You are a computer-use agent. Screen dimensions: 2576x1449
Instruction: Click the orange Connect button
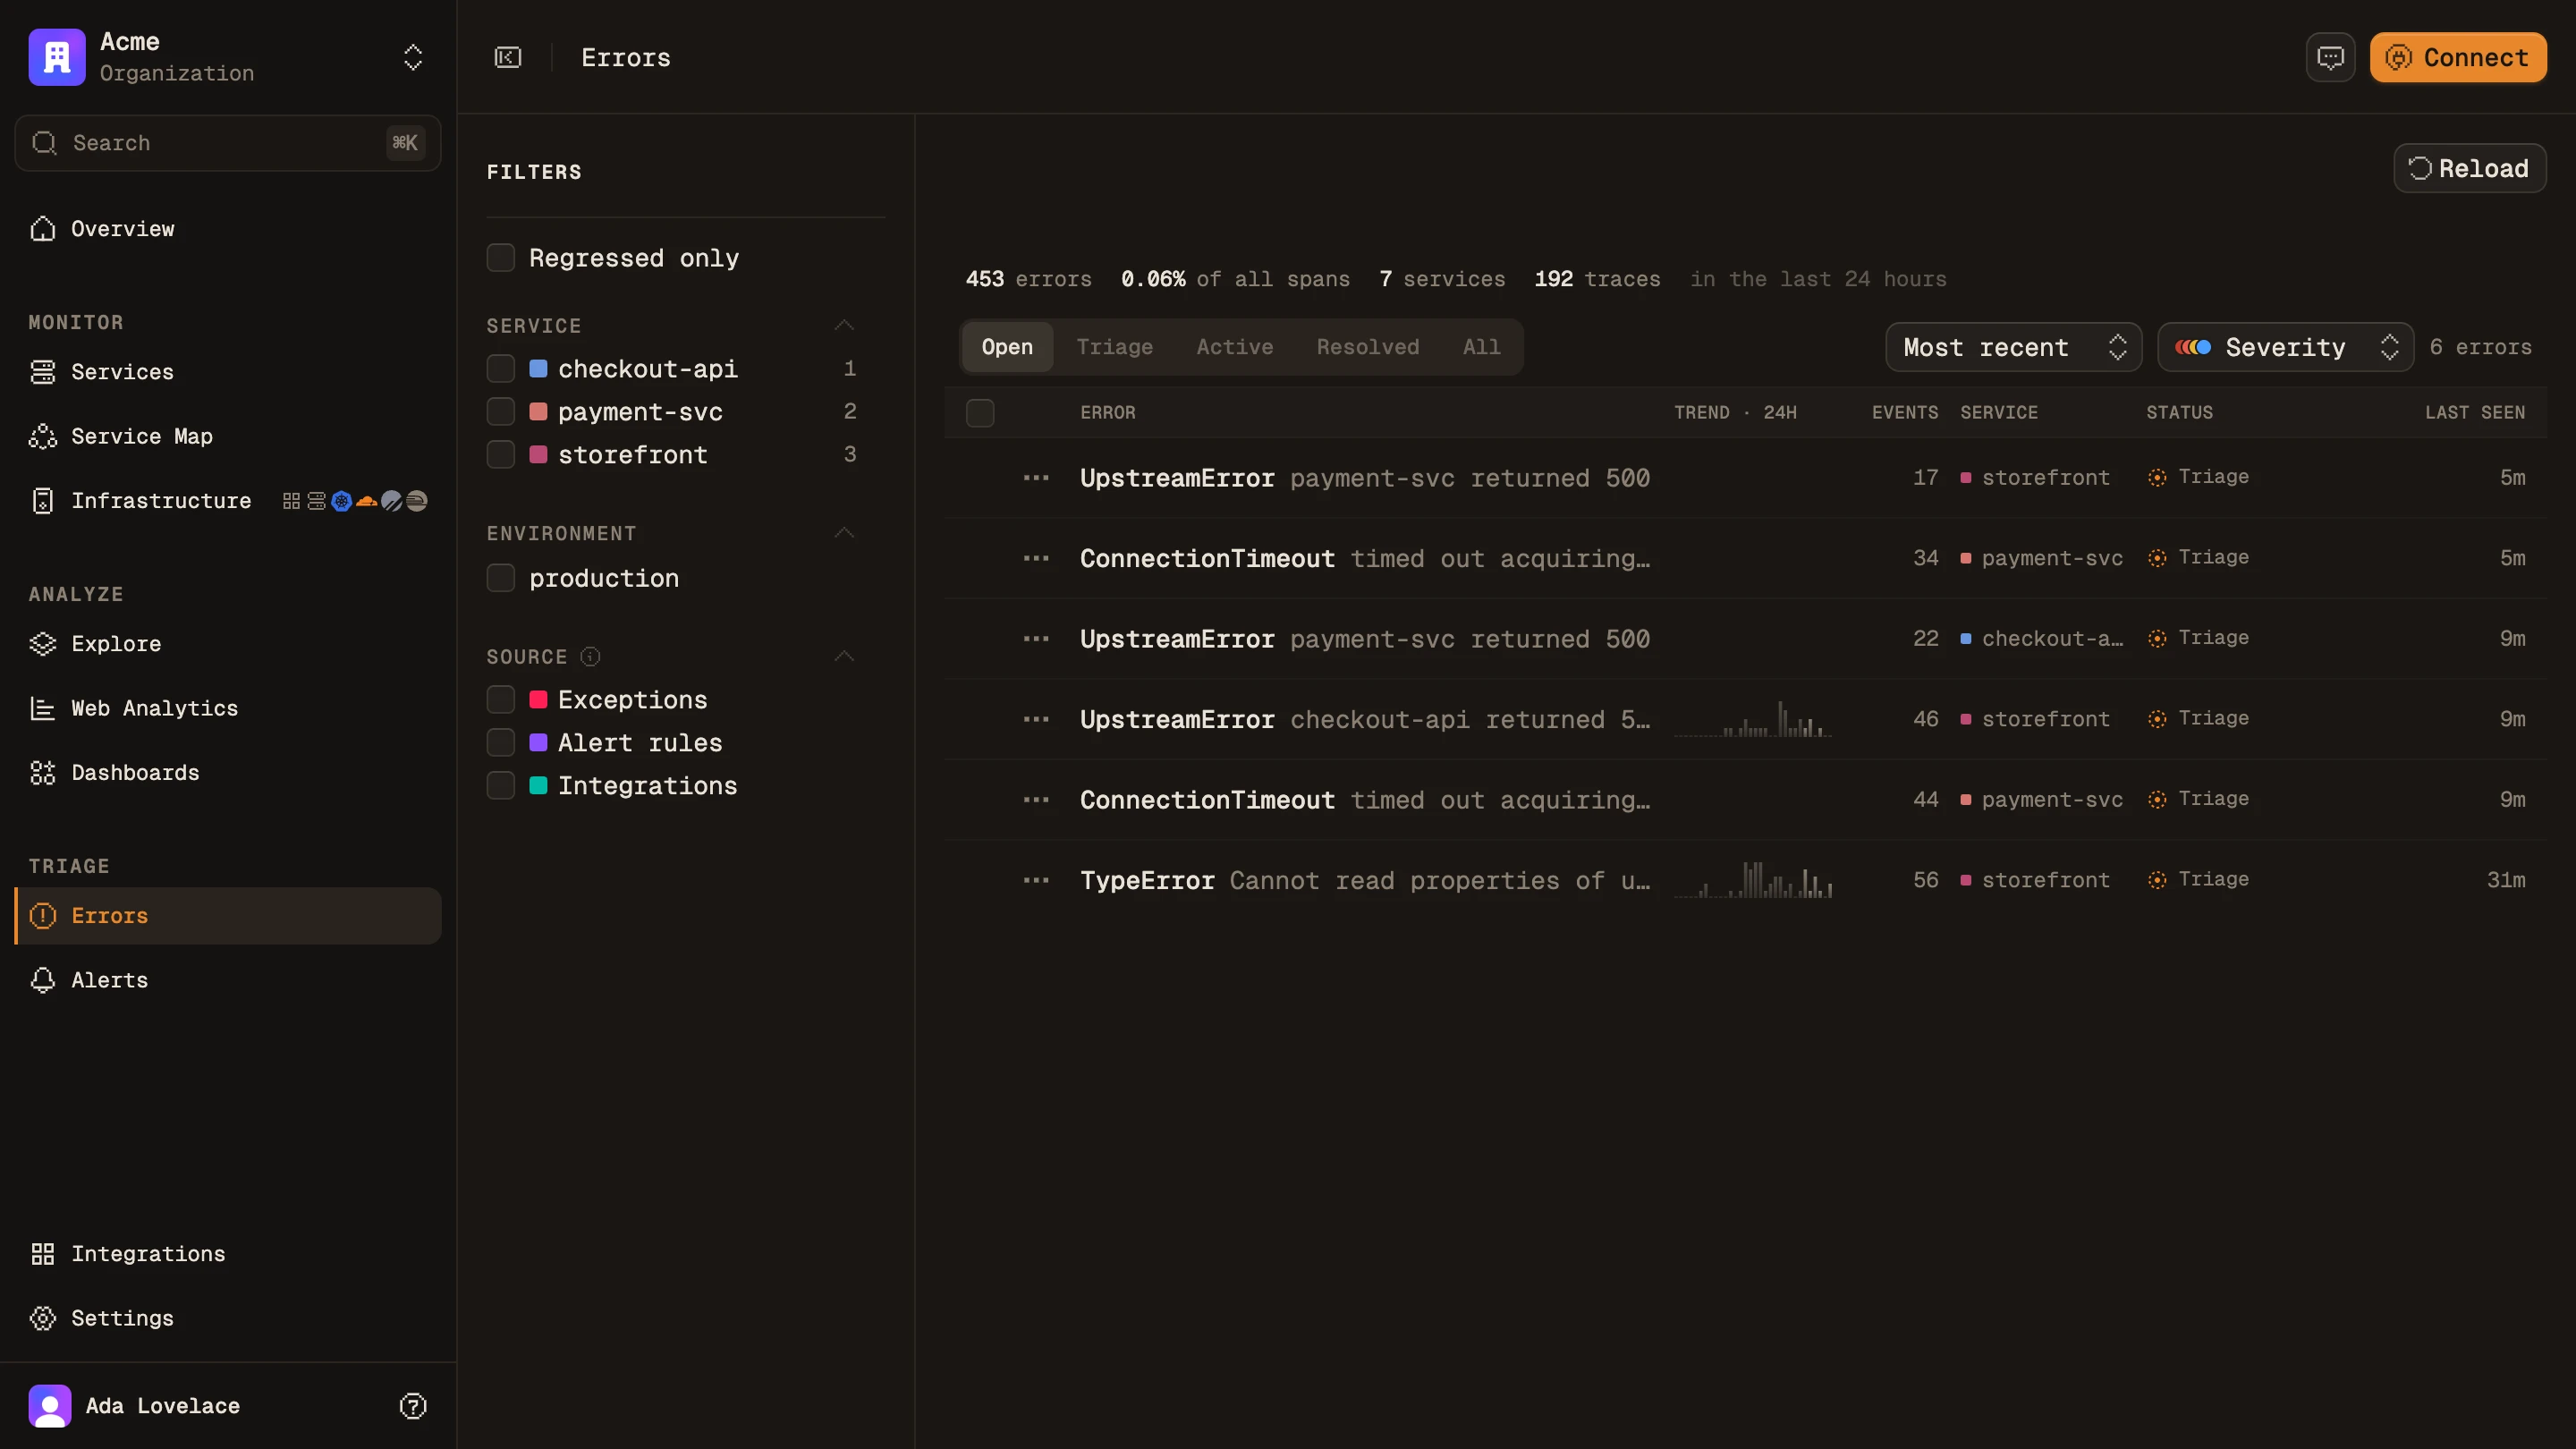(2458, 57)
